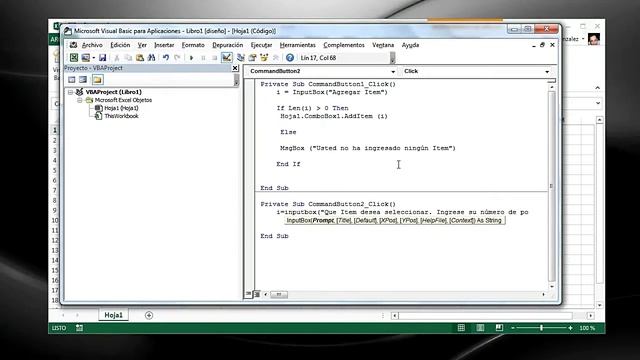Open the Ver menu

point(142,45)
